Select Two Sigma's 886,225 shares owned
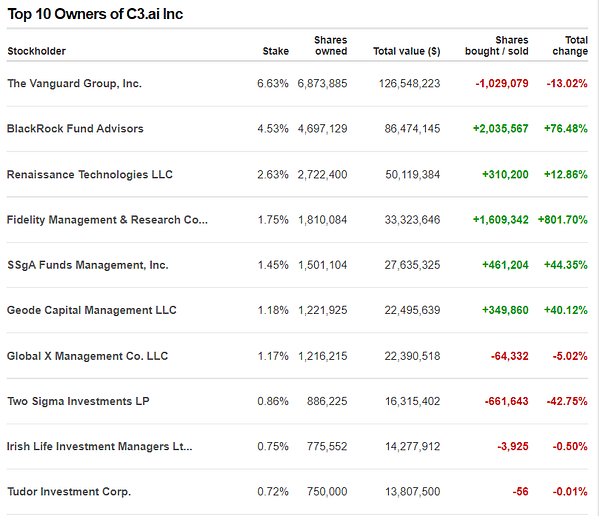 coord(327,401)
